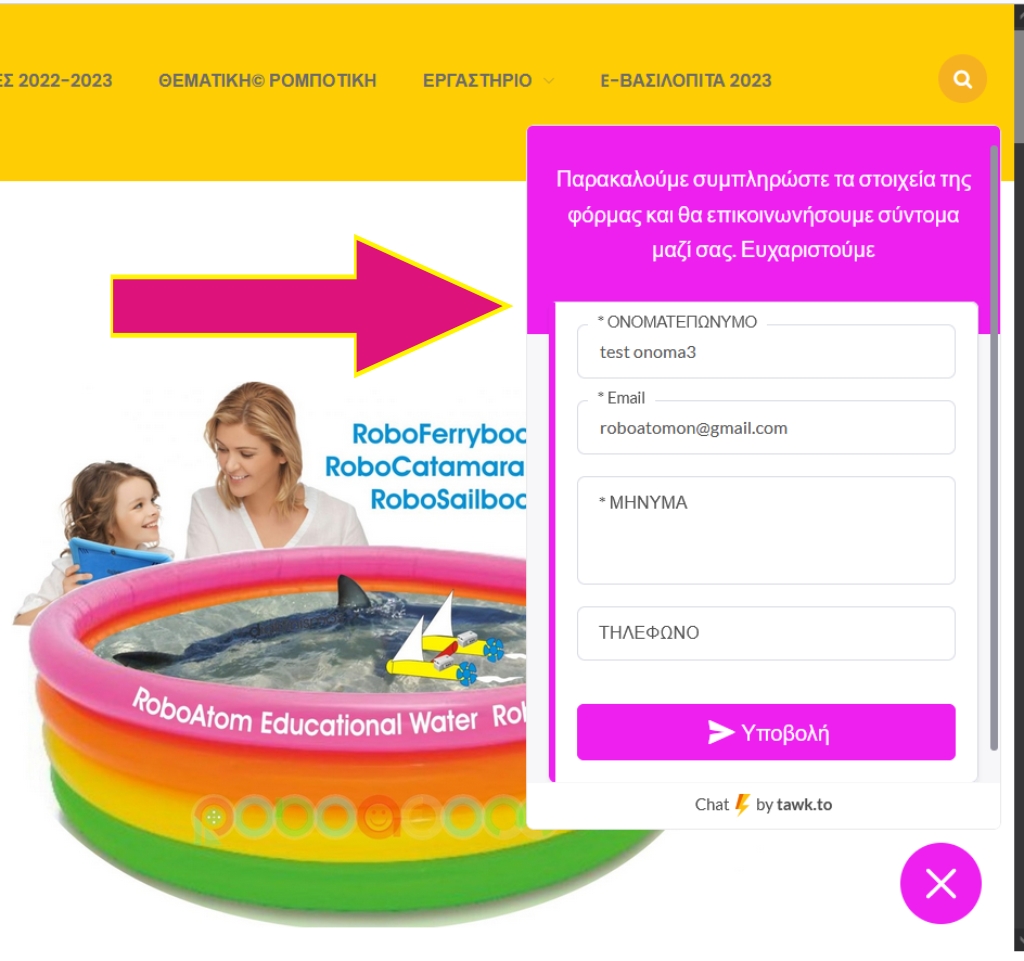
Task: Click the paper plane send icon
Action: [x=720, y=733]
